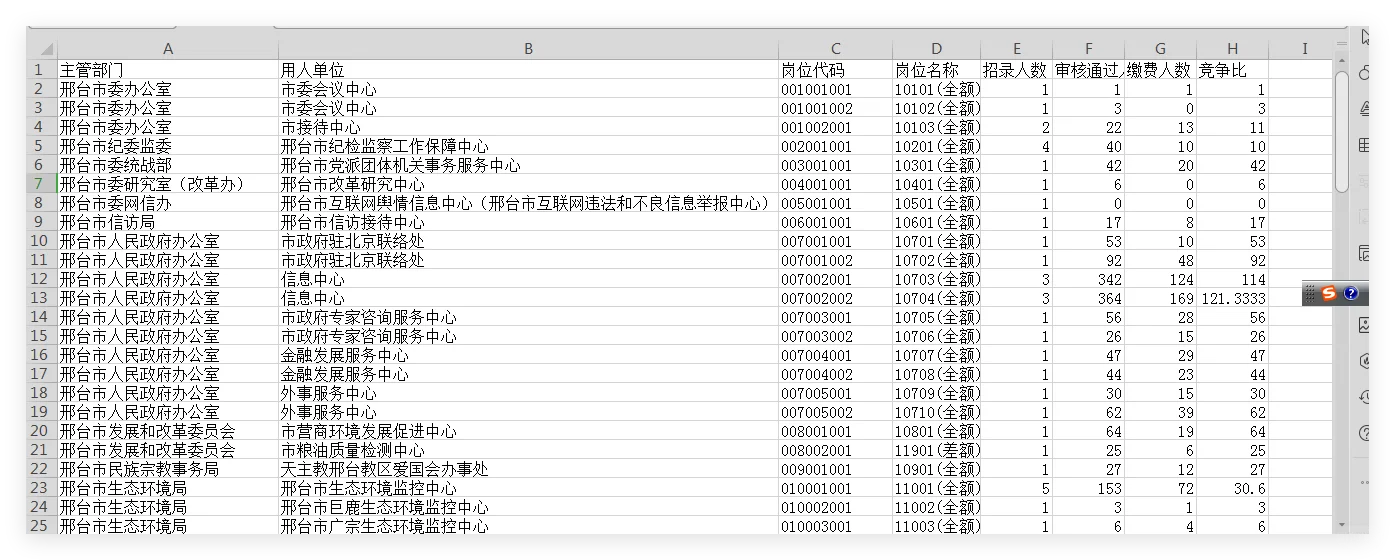Select column I header
The image size is (1395, 560).
click(x=1304, y=49)
